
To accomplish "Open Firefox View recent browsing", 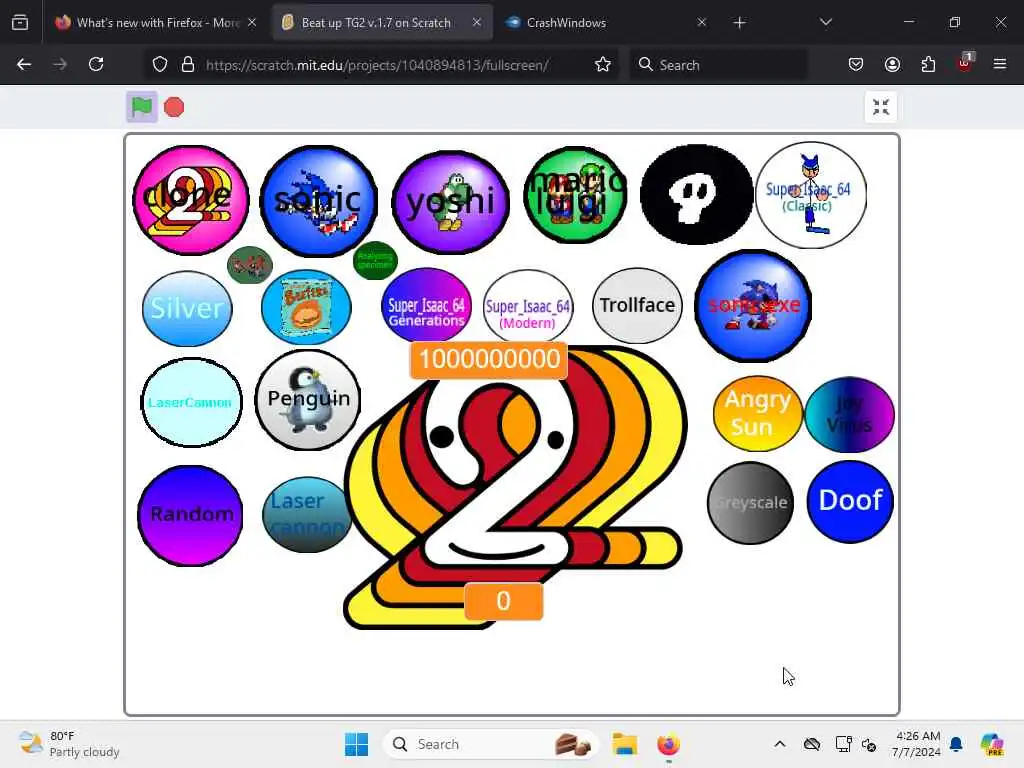I will click(20, 22).
